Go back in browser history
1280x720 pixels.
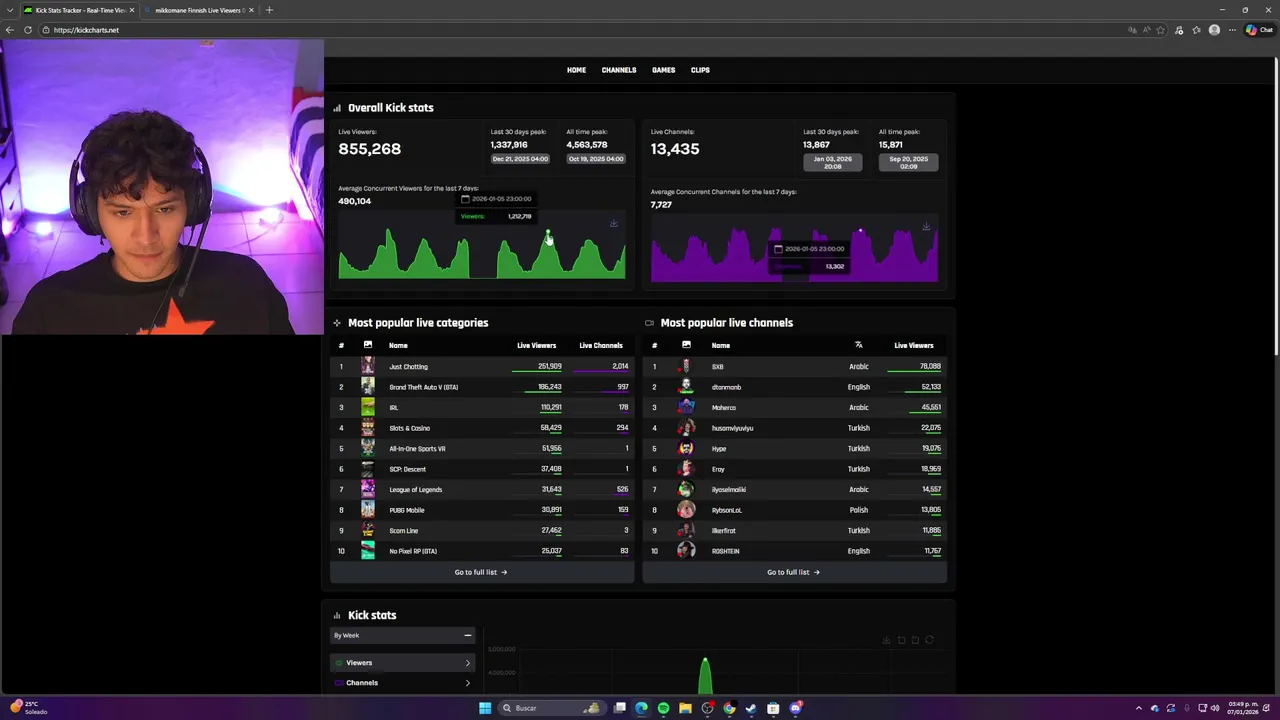10,30
